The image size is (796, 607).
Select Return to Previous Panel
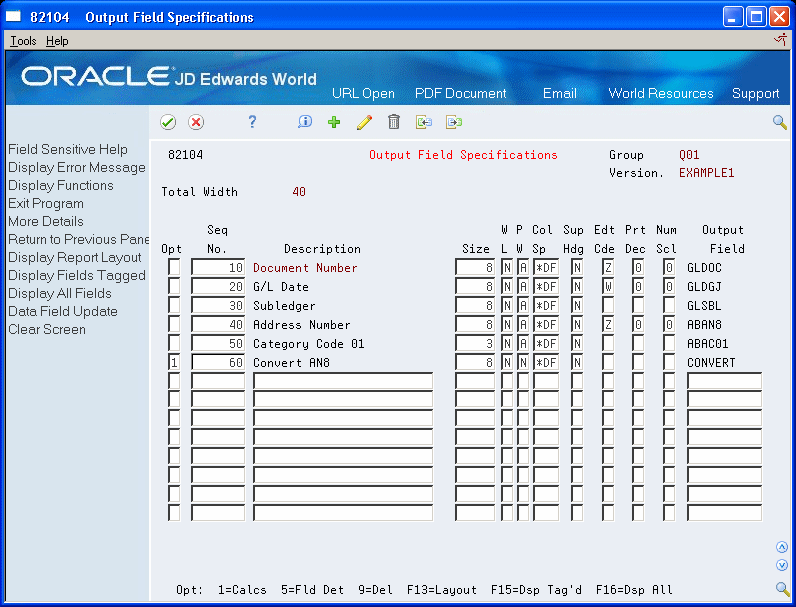click(x=78, y=239)
